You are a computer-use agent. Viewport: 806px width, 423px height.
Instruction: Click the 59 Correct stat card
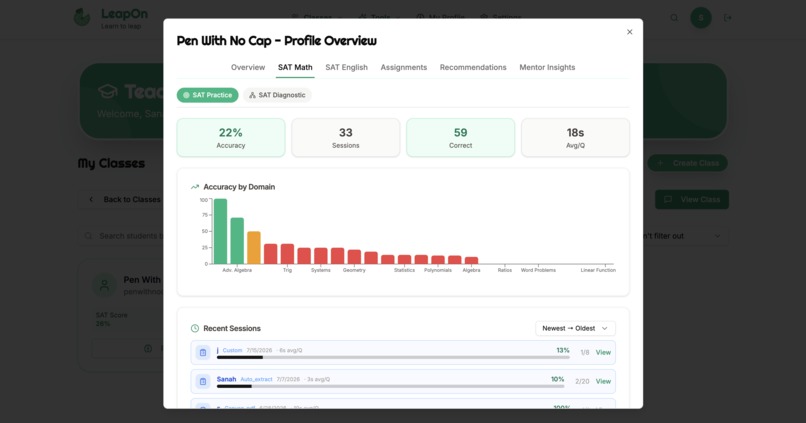click(x=461, y=138)
